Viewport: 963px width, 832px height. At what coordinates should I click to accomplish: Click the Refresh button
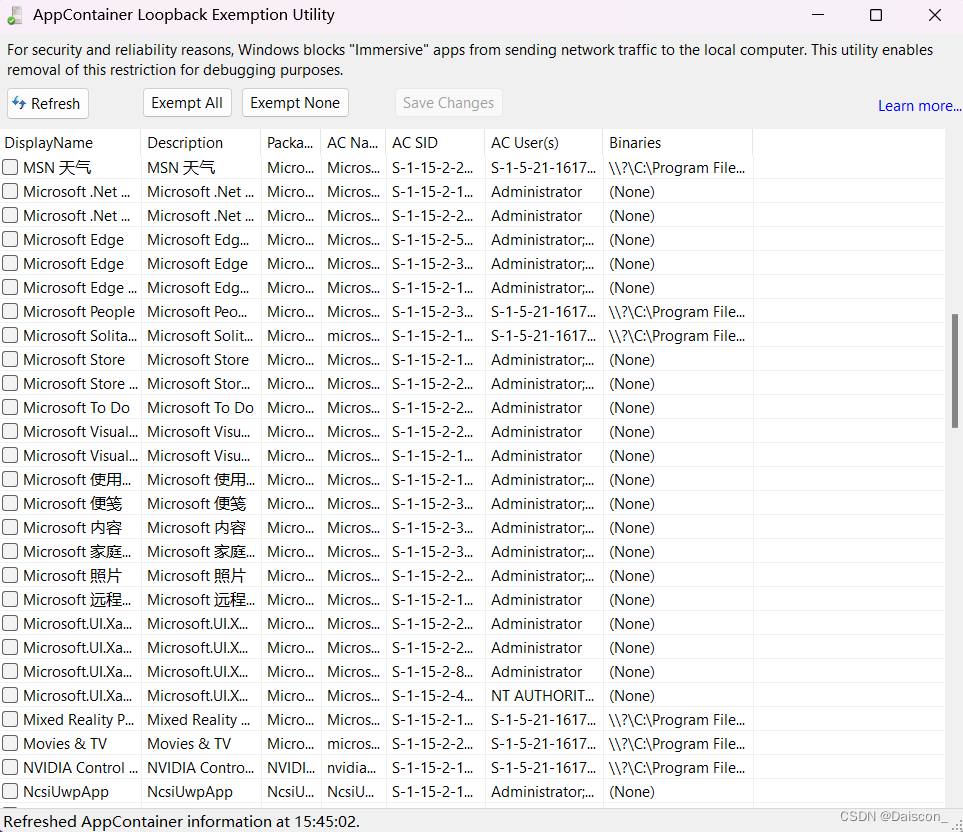(x=48, y=103)
